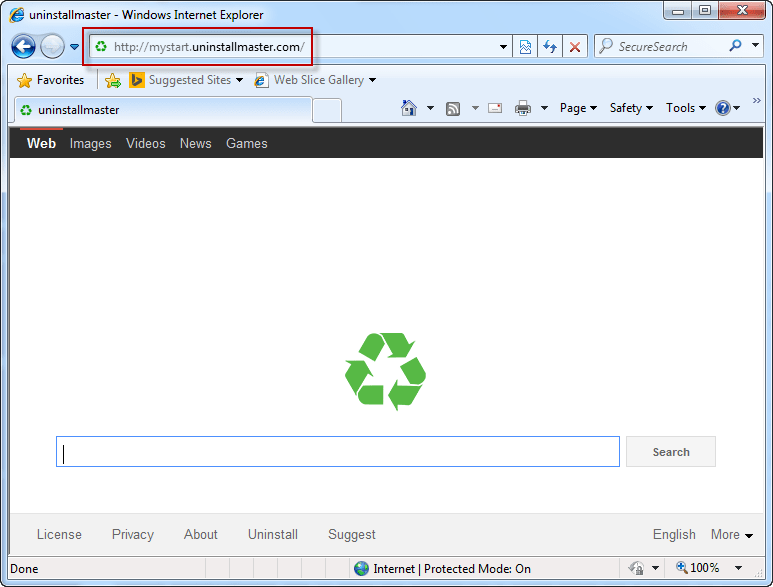Click the RSS Feeds icon
This screenshot has height=587, width=773.
[453, 108]
